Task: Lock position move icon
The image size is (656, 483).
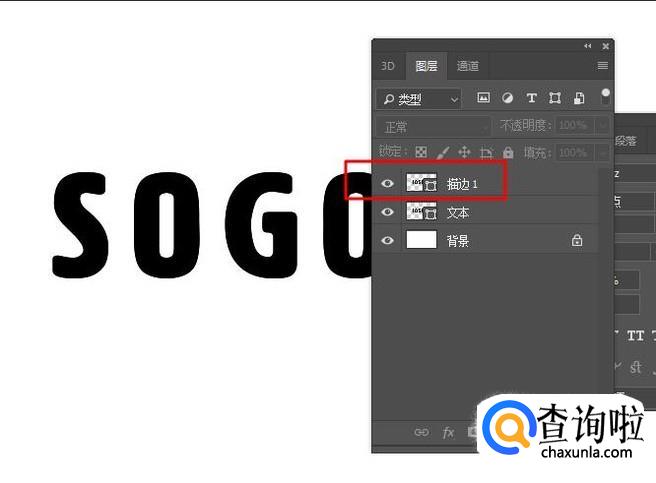Action: (464, 152)
